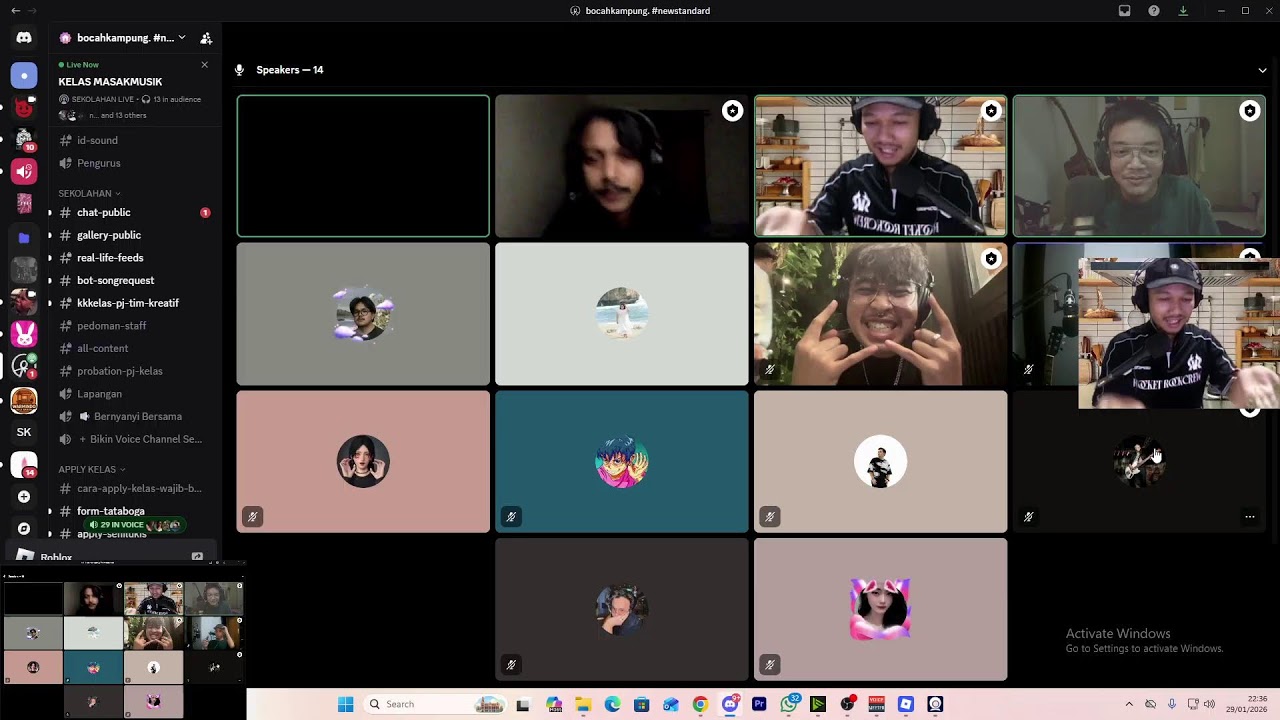The width and height of the screenshot is (1280, 720).
Task: Click the Add a Server plus icon
Action: 24,497
